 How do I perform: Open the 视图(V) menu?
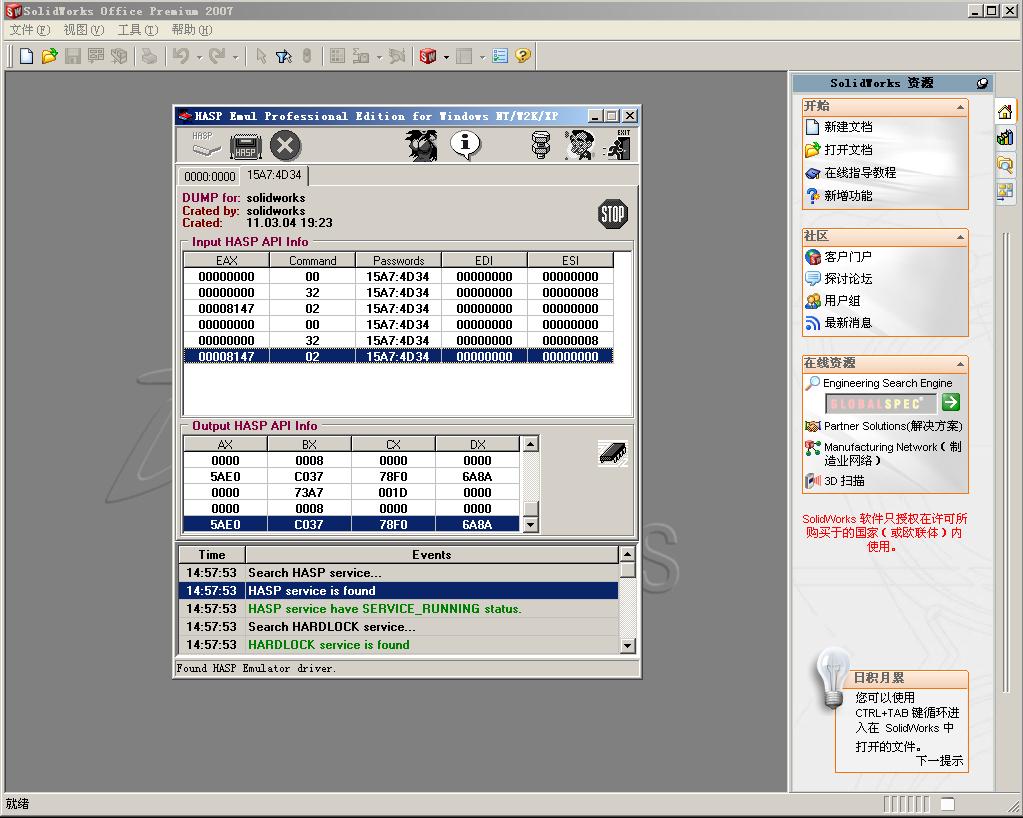pyautogui.click(x=84, y=30)
